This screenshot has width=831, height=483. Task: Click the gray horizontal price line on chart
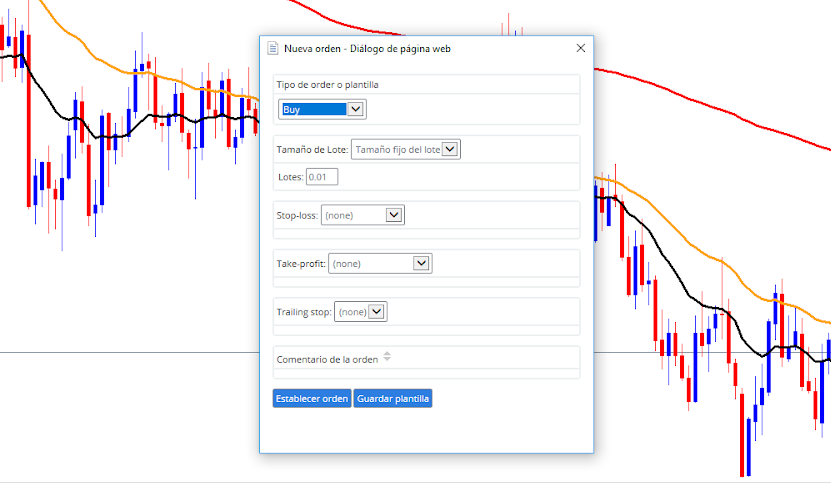click(x=130, y=352)
